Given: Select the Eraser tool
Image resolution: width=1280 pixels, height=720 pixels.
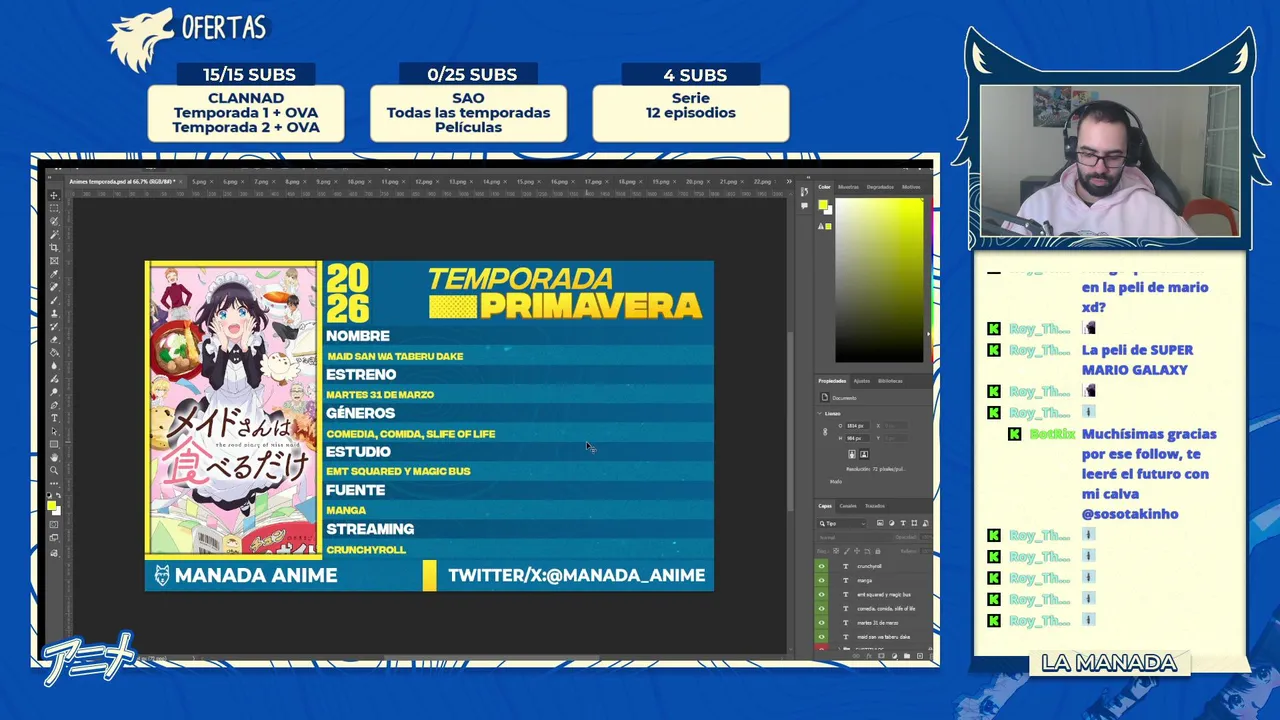Looking at the screenshot, I should [54, 340].
